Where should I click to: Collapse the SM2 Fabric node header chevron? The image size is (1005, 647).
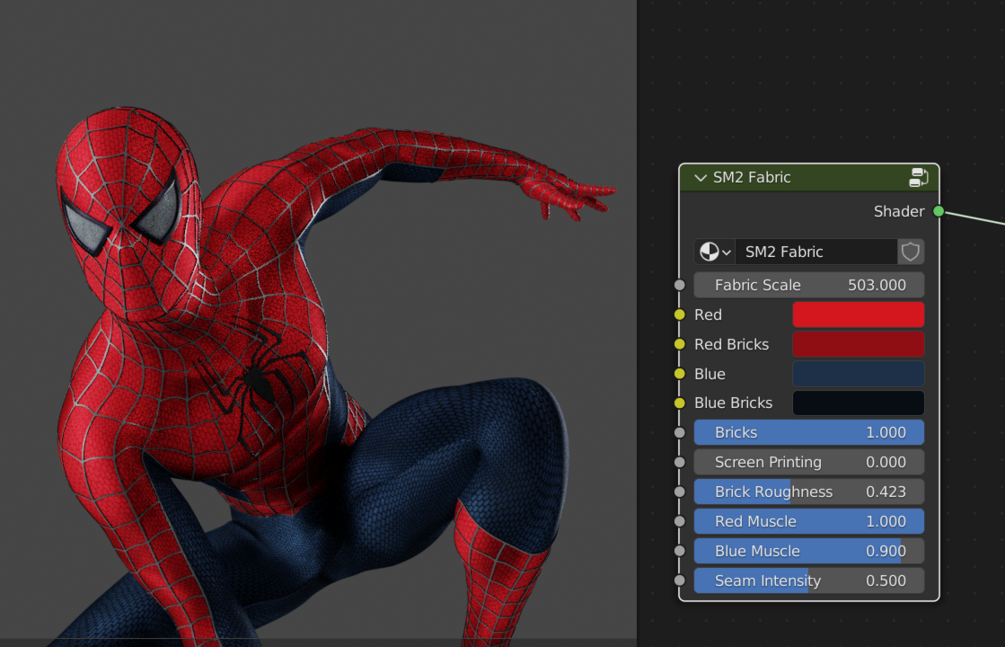pyautogui.click(x=701, y=178)
